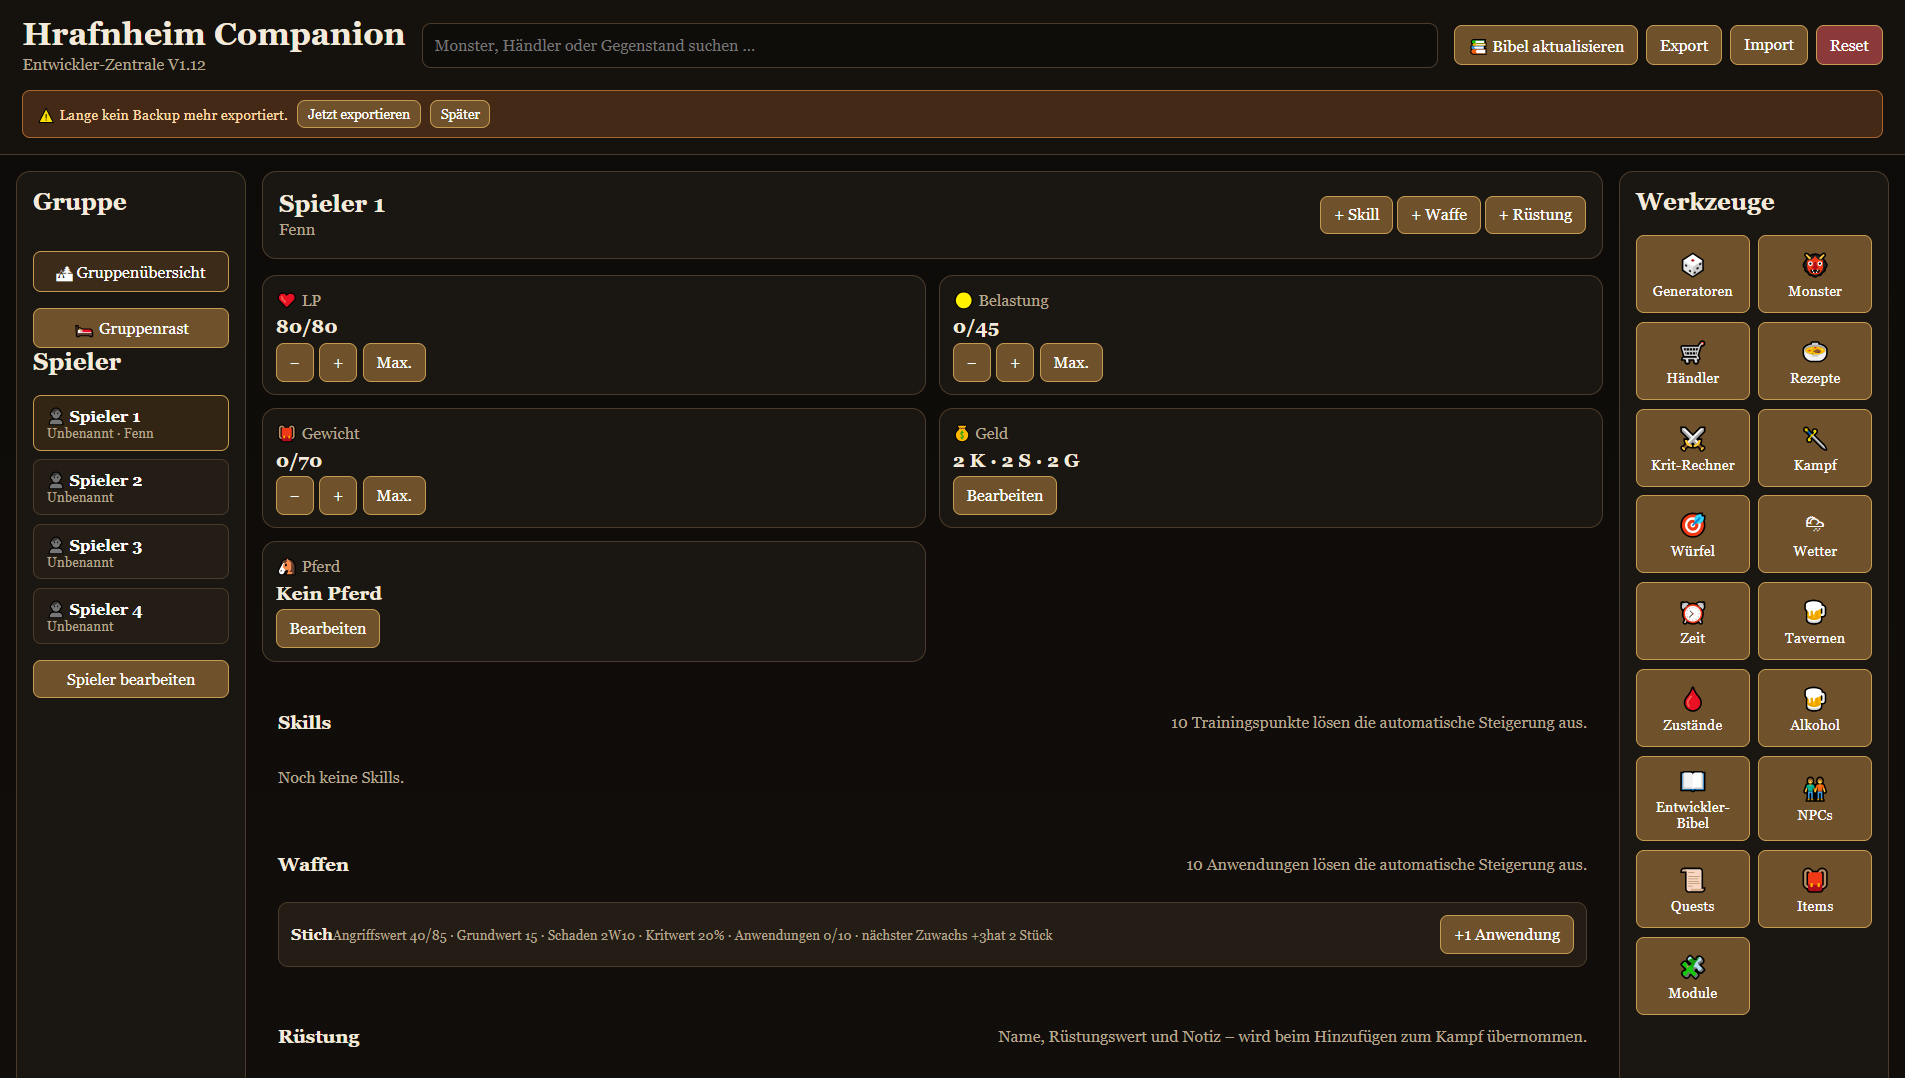The image size is (1905, 1078).
Task: Open the Items backpack tool
Action: tap(1814, 889)
